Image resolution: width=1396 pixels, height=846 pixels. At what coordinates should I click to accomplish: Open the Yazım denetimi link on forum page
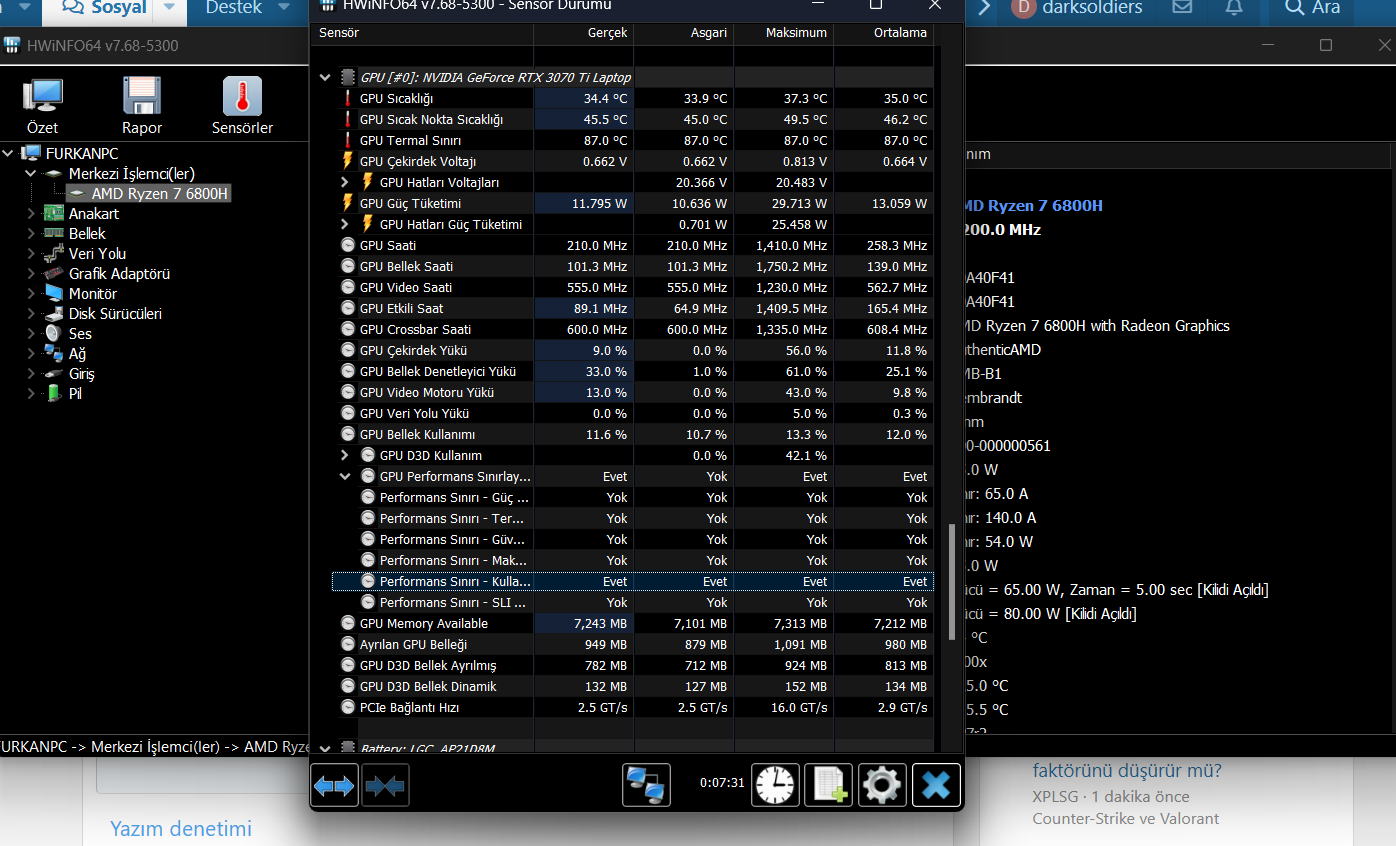coord(181,828)
